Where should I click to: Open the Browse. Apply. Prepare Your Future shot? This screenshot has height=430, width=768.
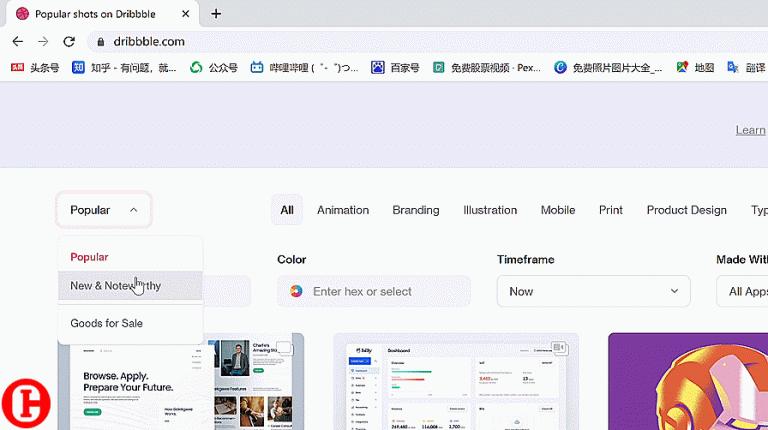(x=181, y=387)
